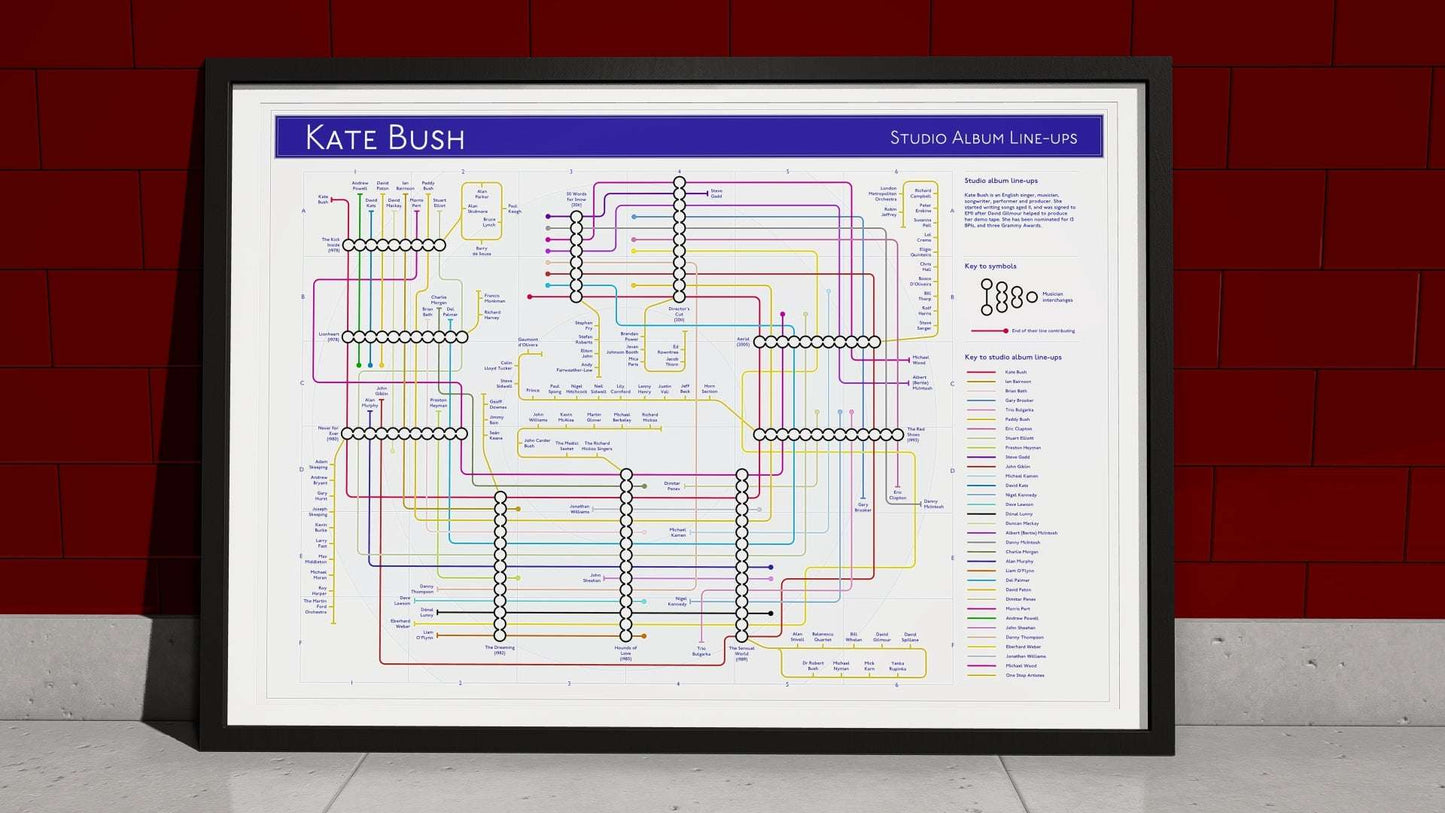Click the "Yanka Rupkina" name
Viewport: 1445px width, 813px height.
click(x=898, y=665)
